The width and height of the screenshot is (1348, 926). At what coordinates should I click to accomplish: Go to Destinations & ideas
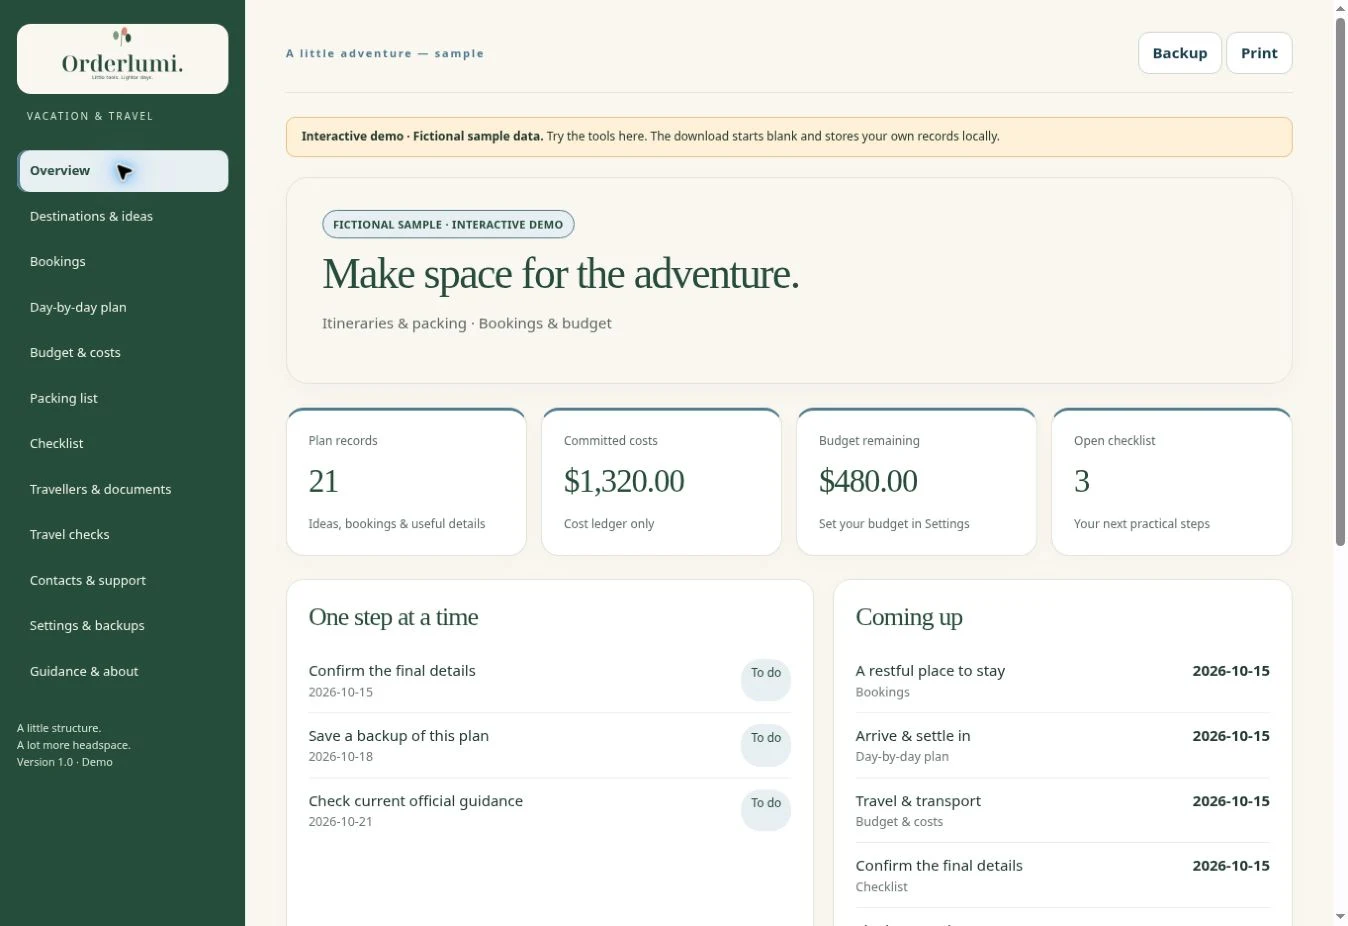coord(122,216)
